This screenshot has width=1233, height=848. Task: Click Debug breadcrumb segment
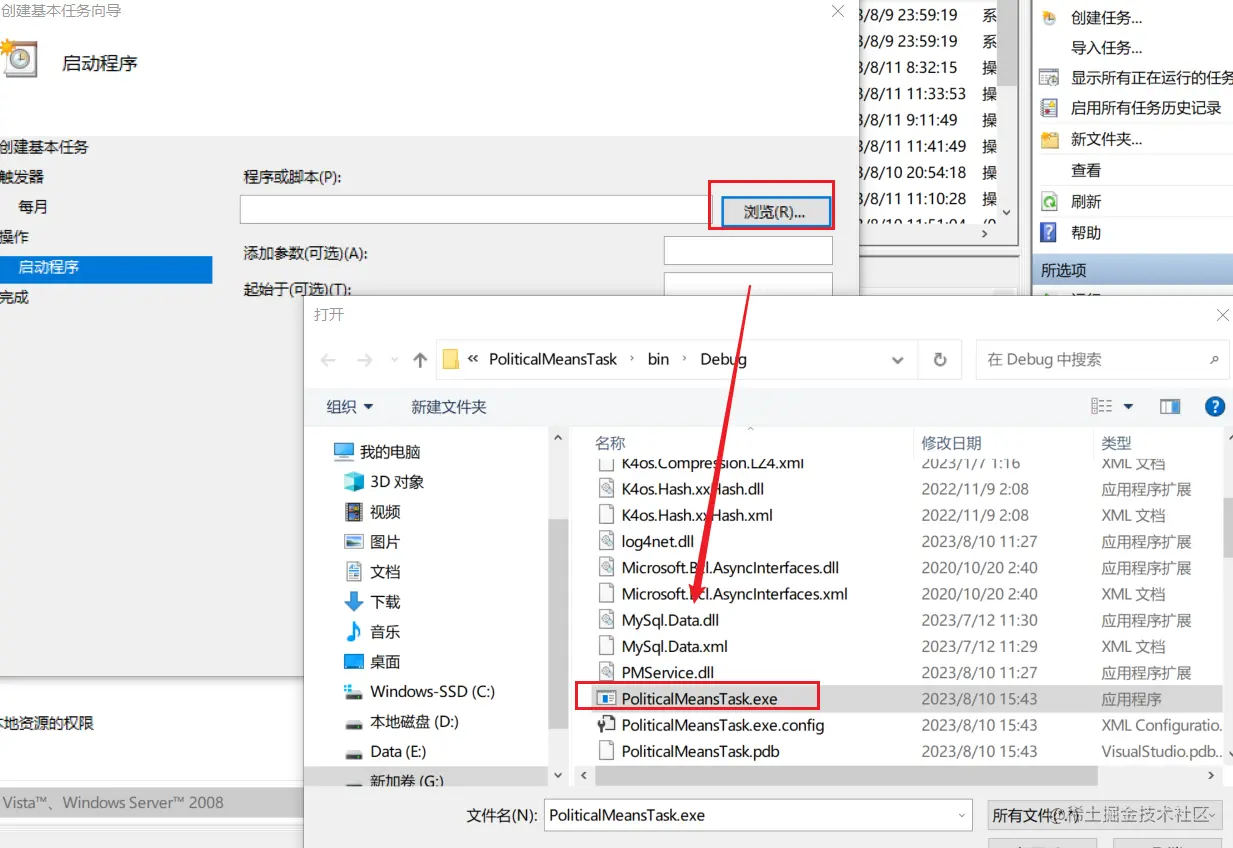723,359
